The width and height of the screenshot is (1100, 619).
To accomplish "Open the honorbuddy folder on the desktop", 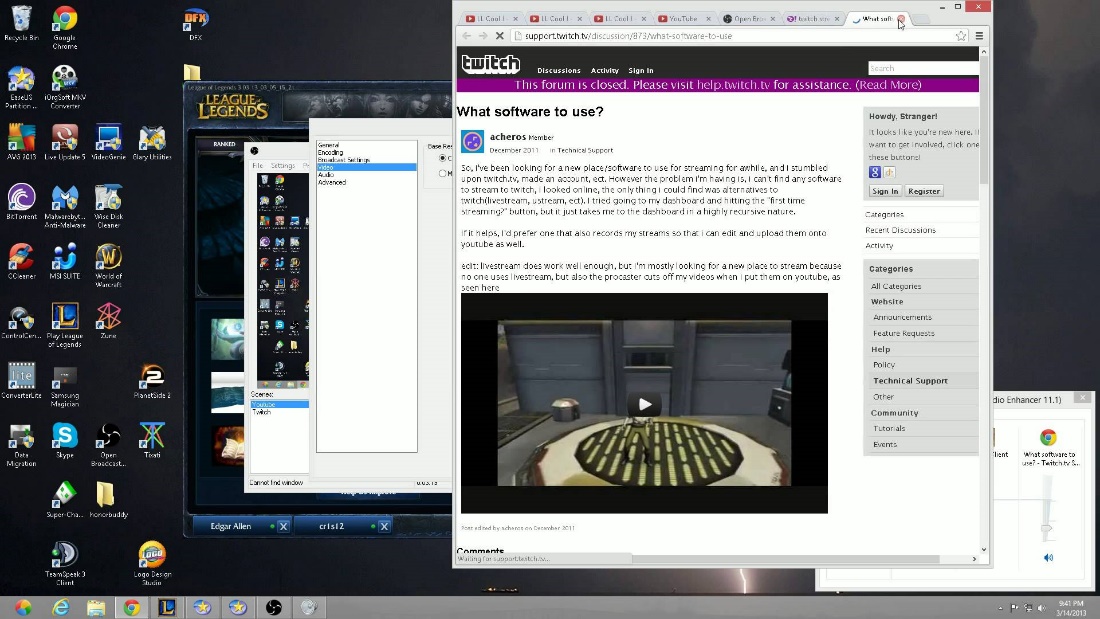I will [x=108, y=500].
